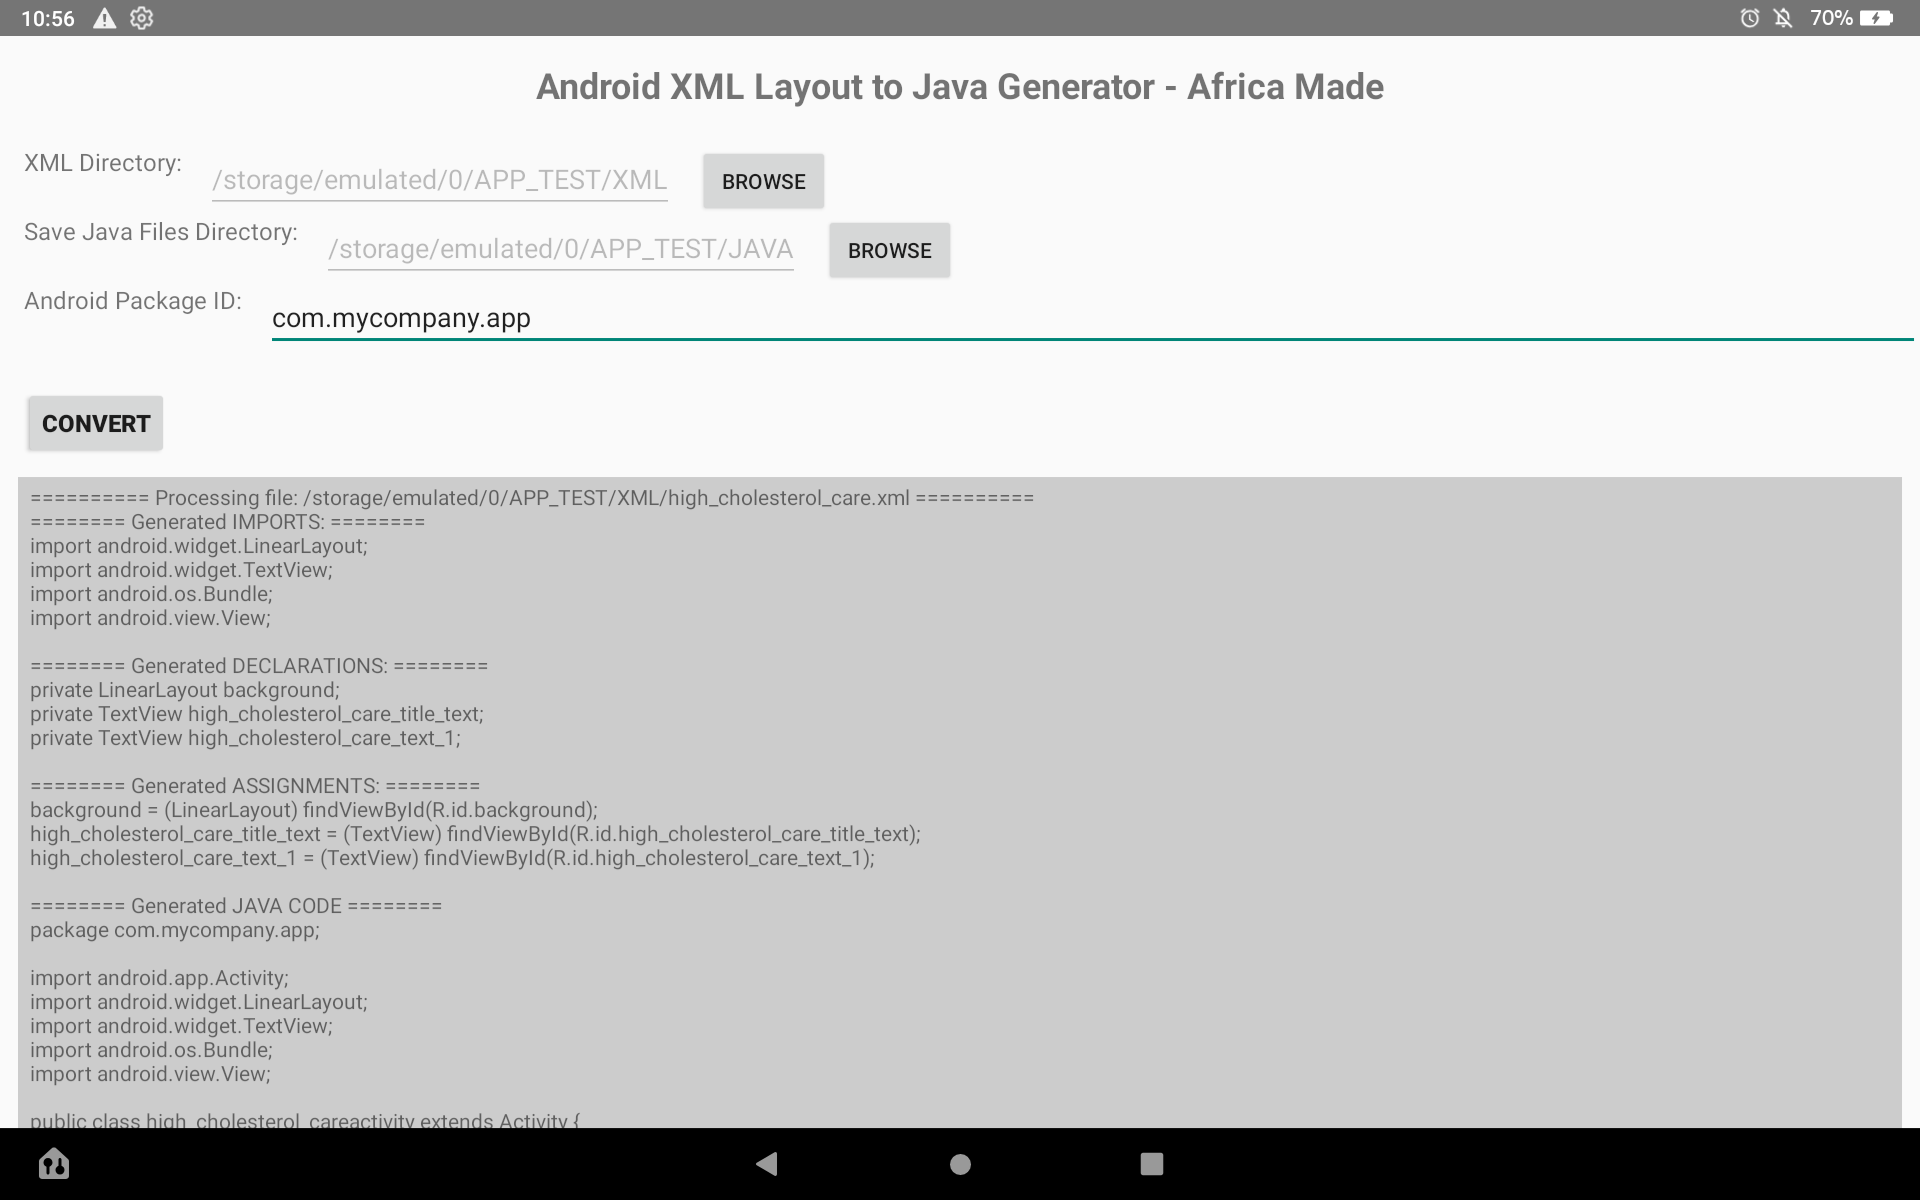Select the Save Java Files Directory field
The height and width of the screenshot is (1200, 1920).
558,249
